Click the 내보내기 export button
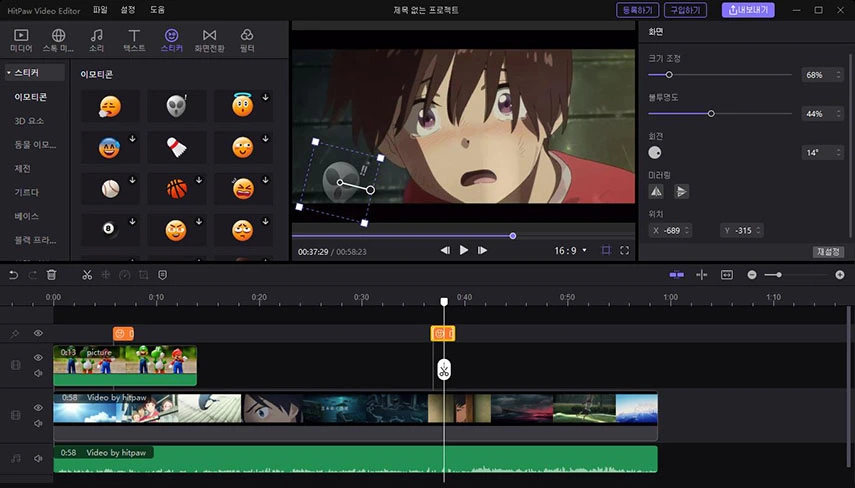Viewport: 855px width, 488px height. coord(748,10)
